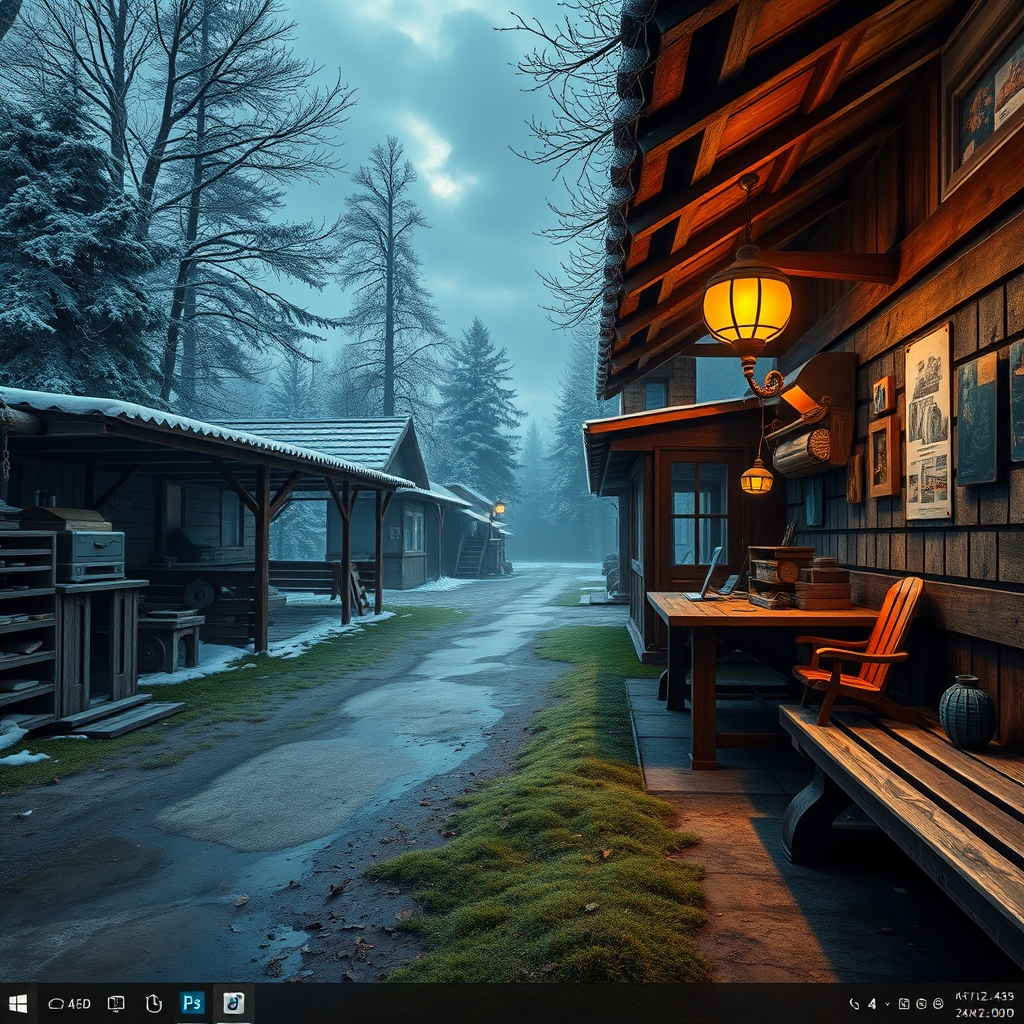Open Task View from the taskbar

click(116, 1003)
